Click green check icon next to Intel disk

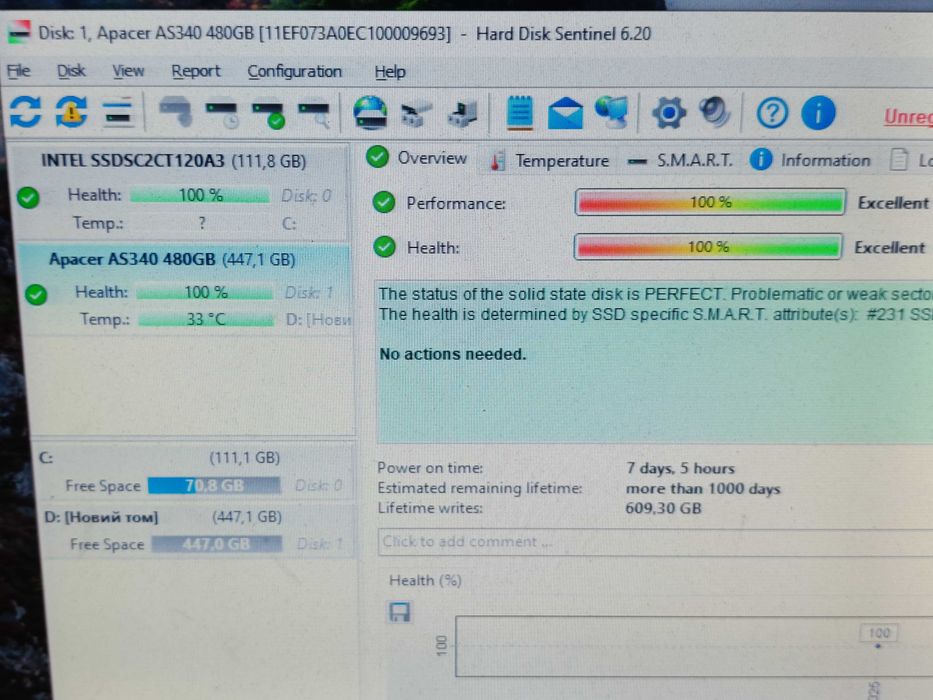pos(28,197)
